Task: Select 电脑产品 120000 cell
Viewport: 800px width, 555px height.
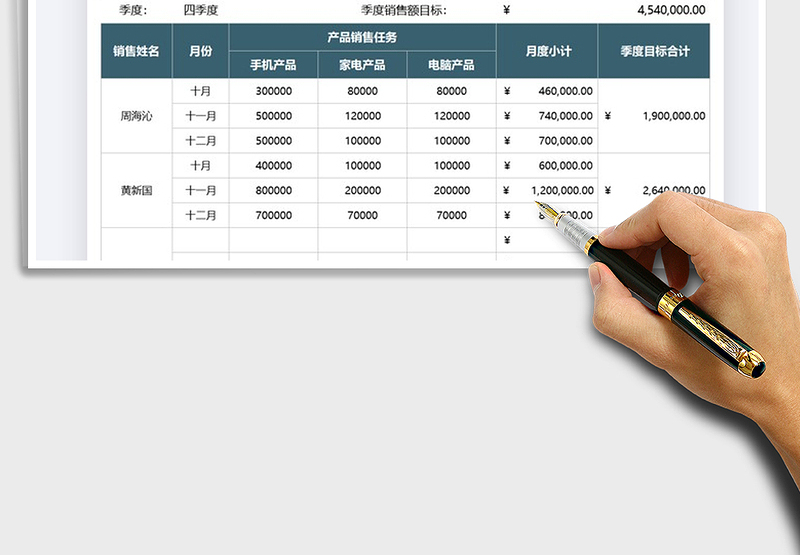Action: (x=452, y=116)
